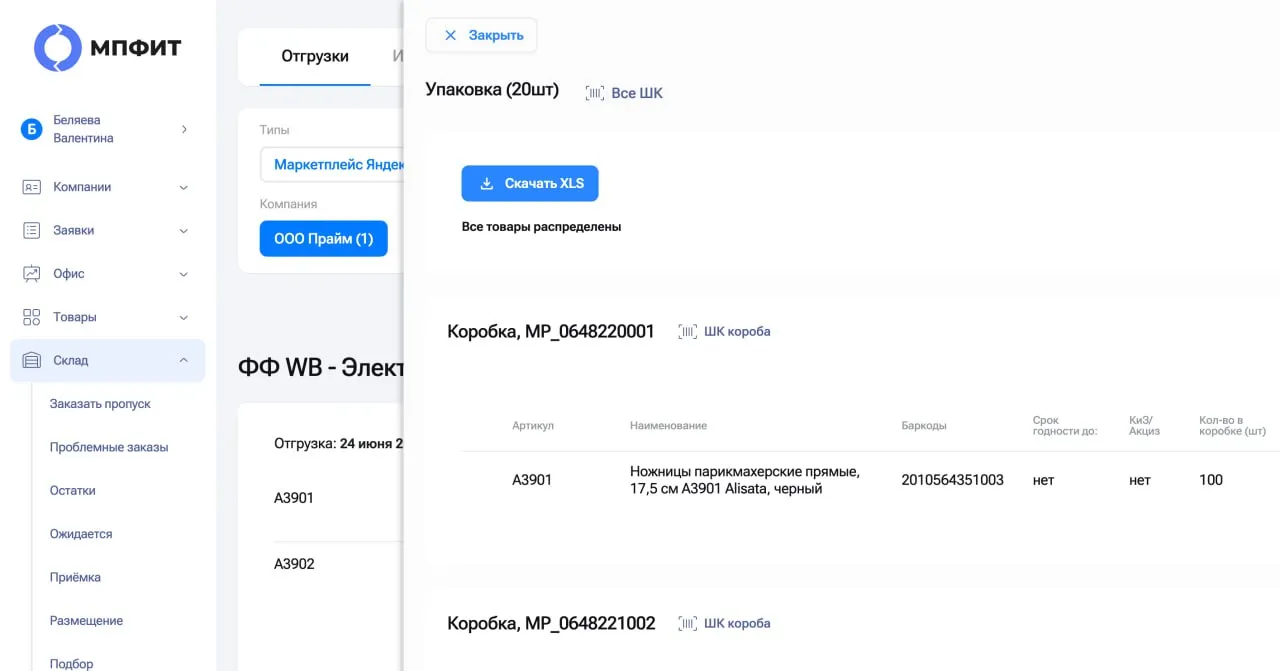Open the Заказать пропуск menu item
The width and height of the screenshot is (1280, 671).
pyautogui.click(x=100, y=404)
